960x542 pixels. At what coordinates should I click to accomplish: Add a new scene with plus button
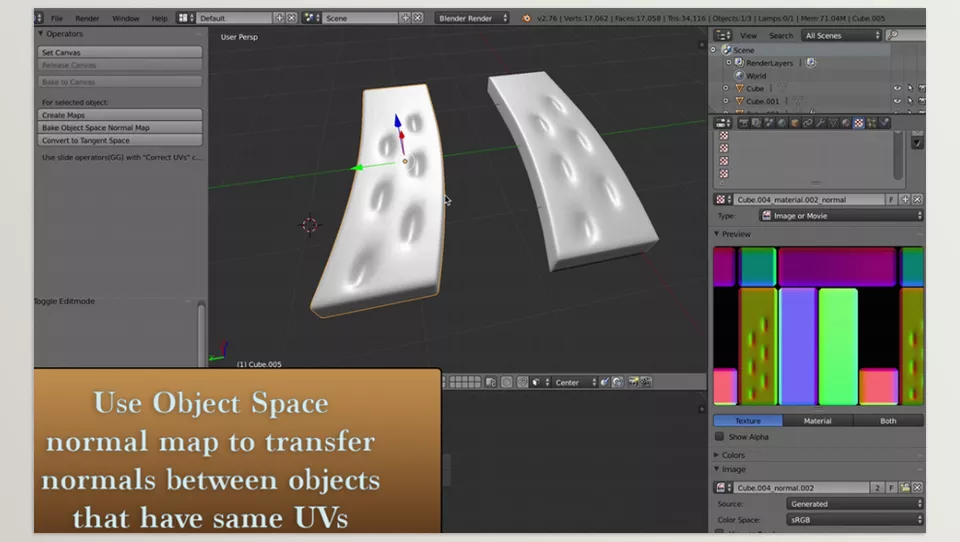pos(405,18)
